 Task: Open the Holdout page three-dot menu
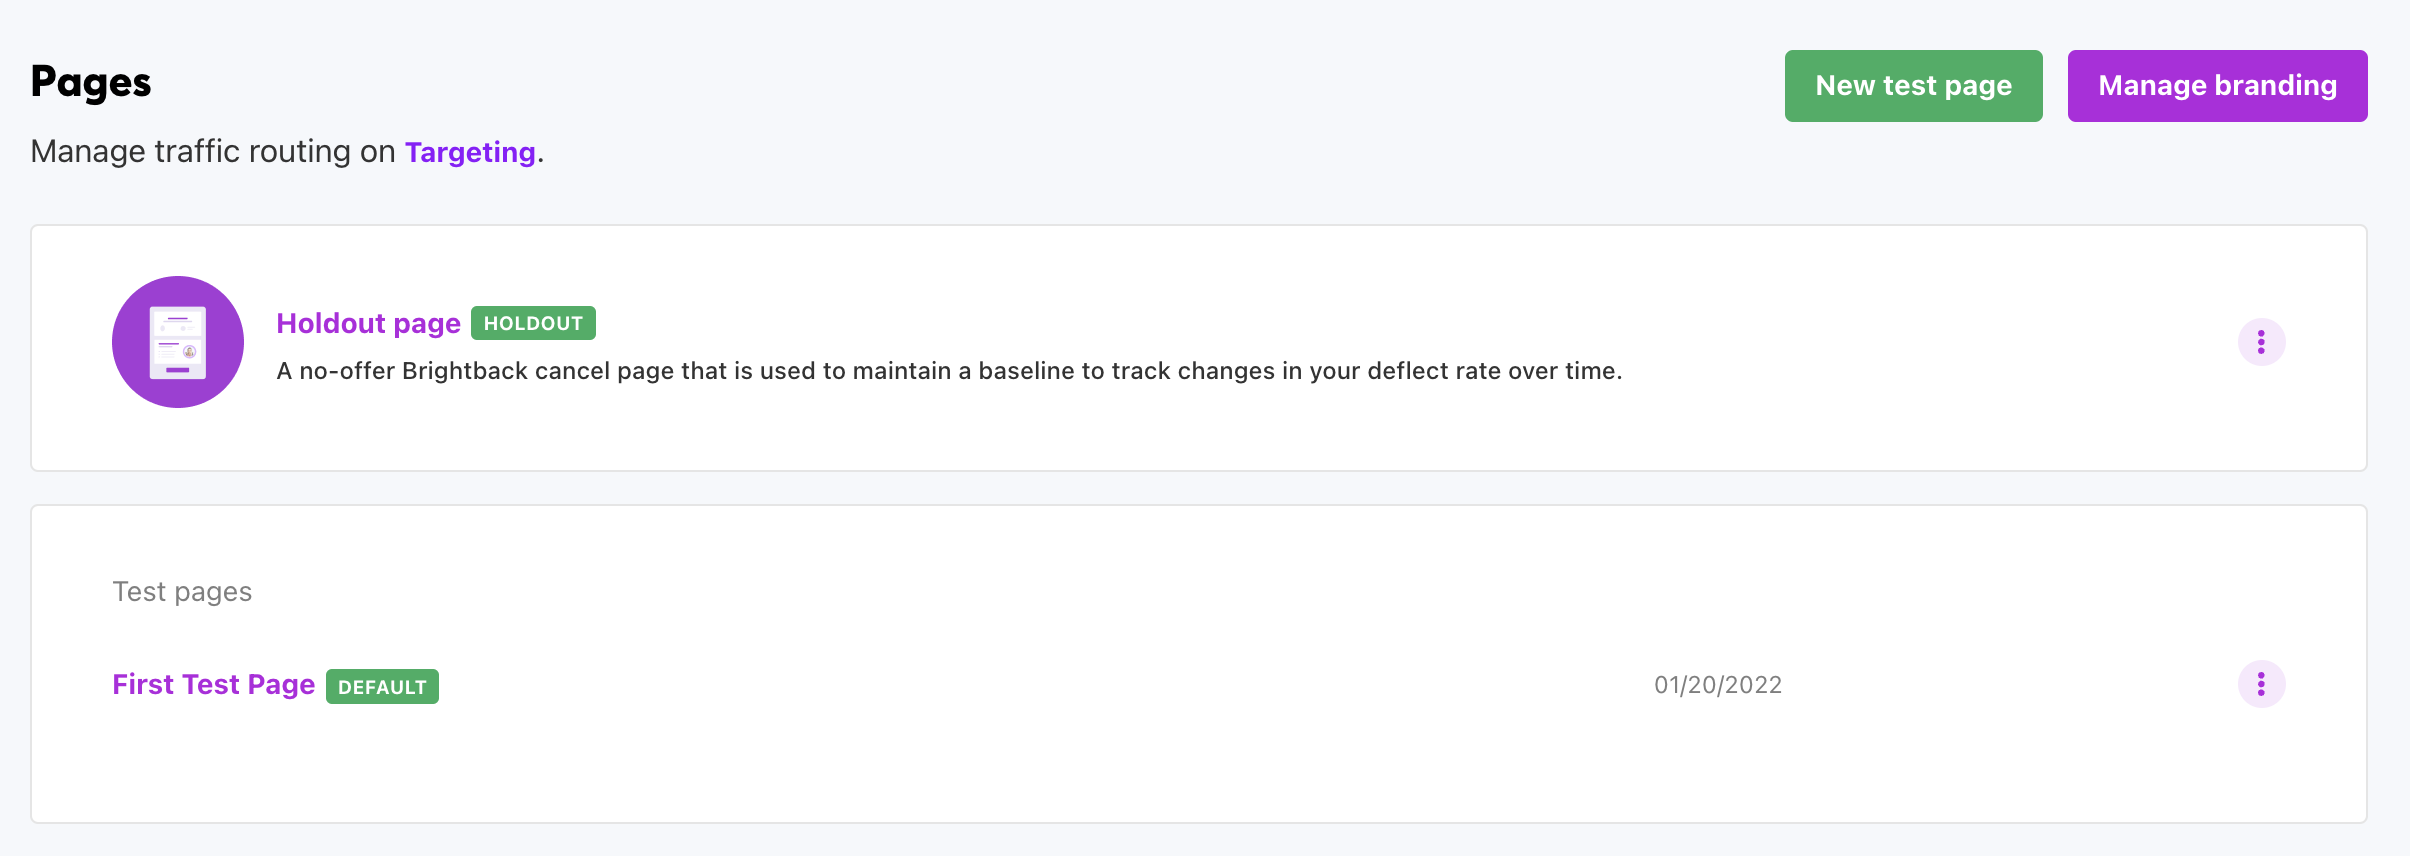tap(2261, 343)
